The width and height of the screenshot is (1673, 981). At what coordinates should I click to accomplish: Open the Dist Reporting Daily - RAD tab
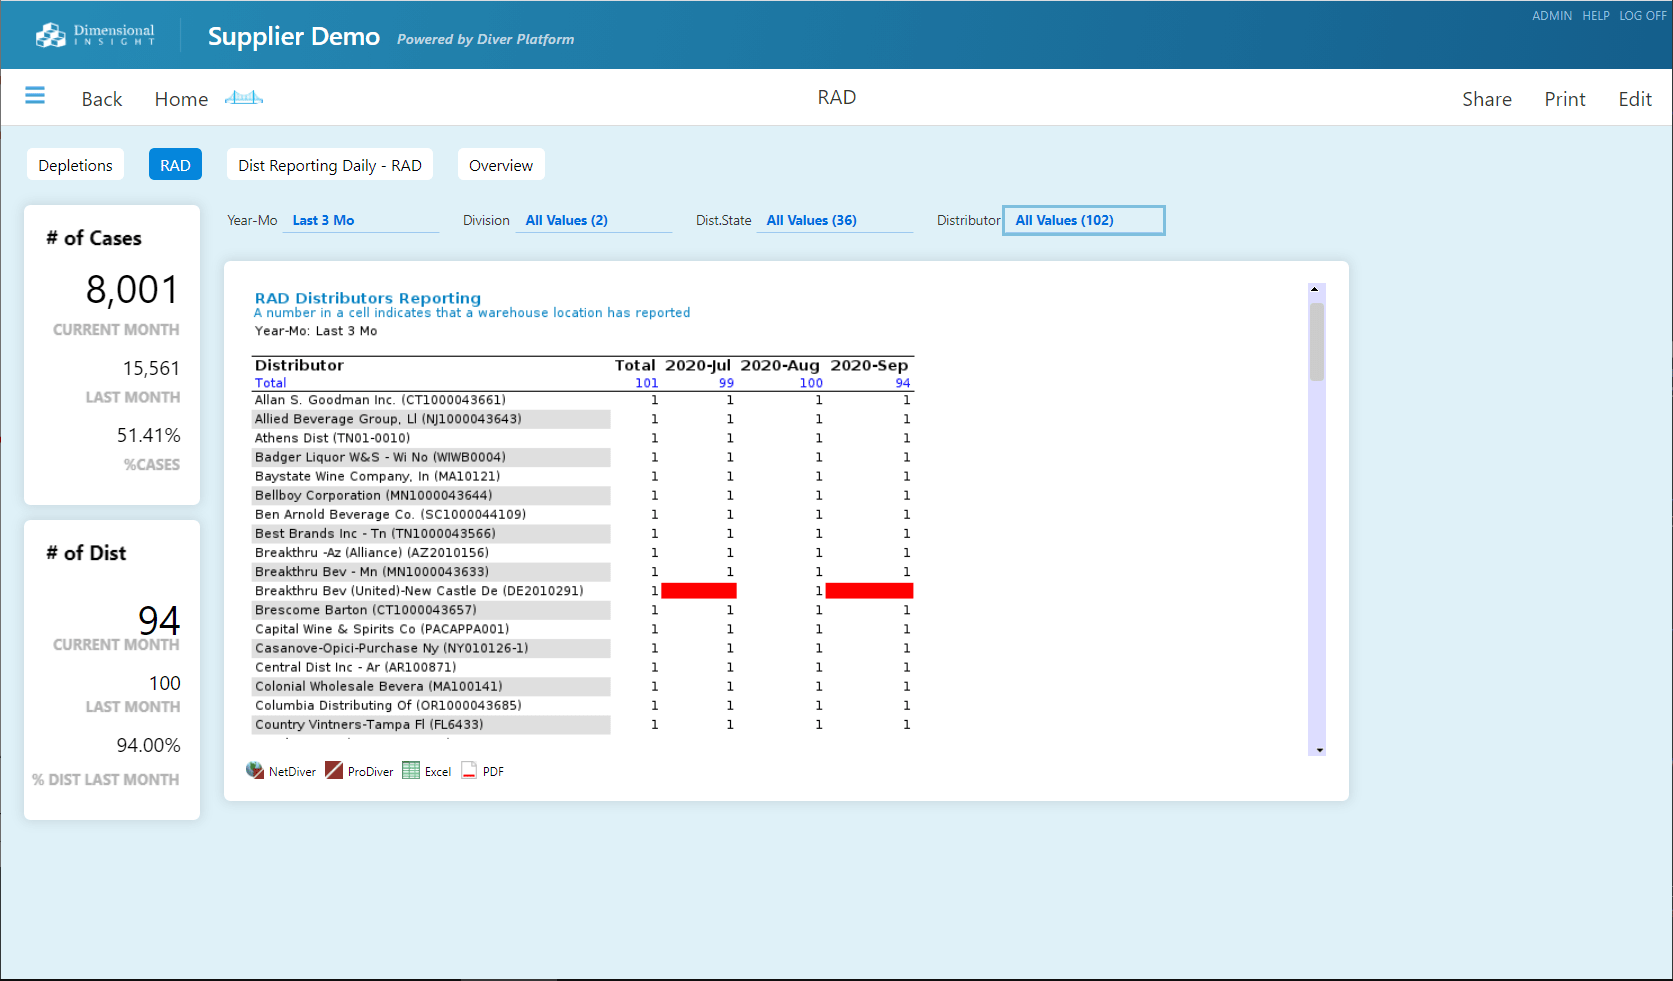[x=330, y=166]
